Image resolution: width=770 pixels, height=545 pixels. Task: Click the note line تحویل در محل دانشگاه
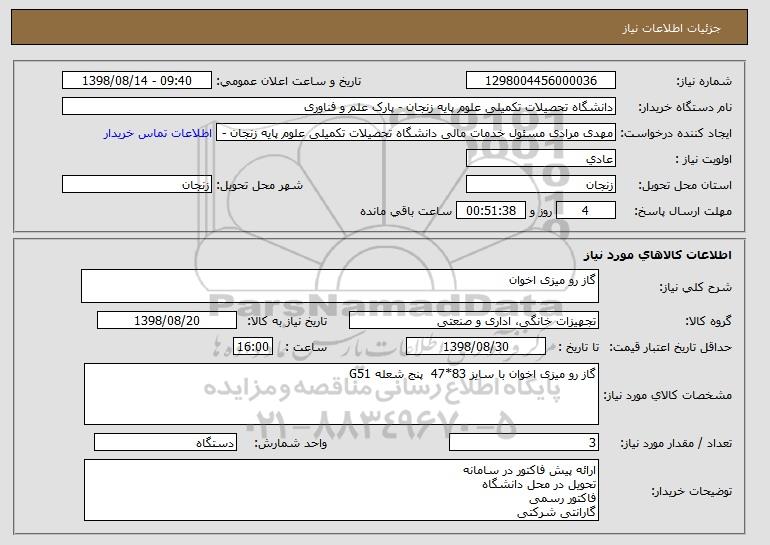[x=539, y=484]
